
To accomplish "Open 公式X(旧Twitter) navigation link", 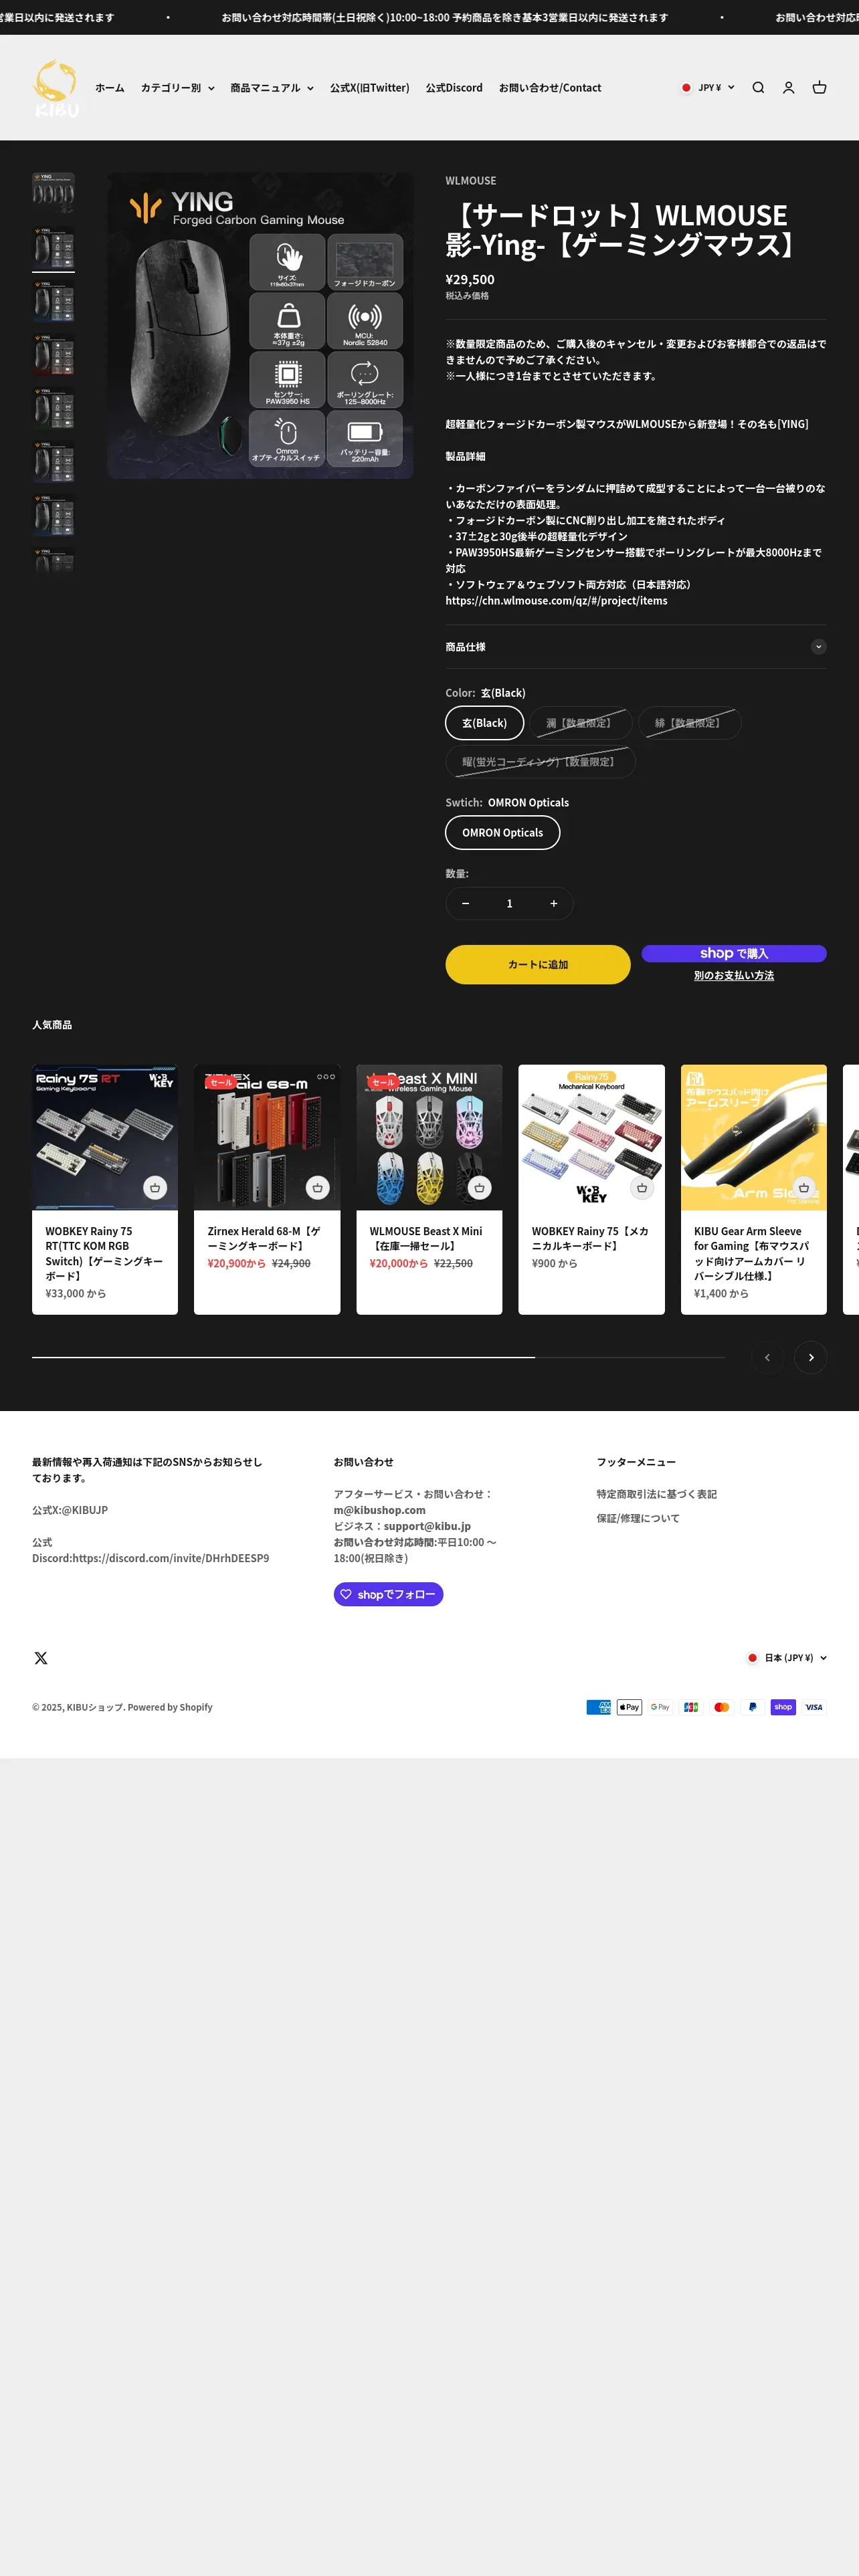I will (370, 88).
